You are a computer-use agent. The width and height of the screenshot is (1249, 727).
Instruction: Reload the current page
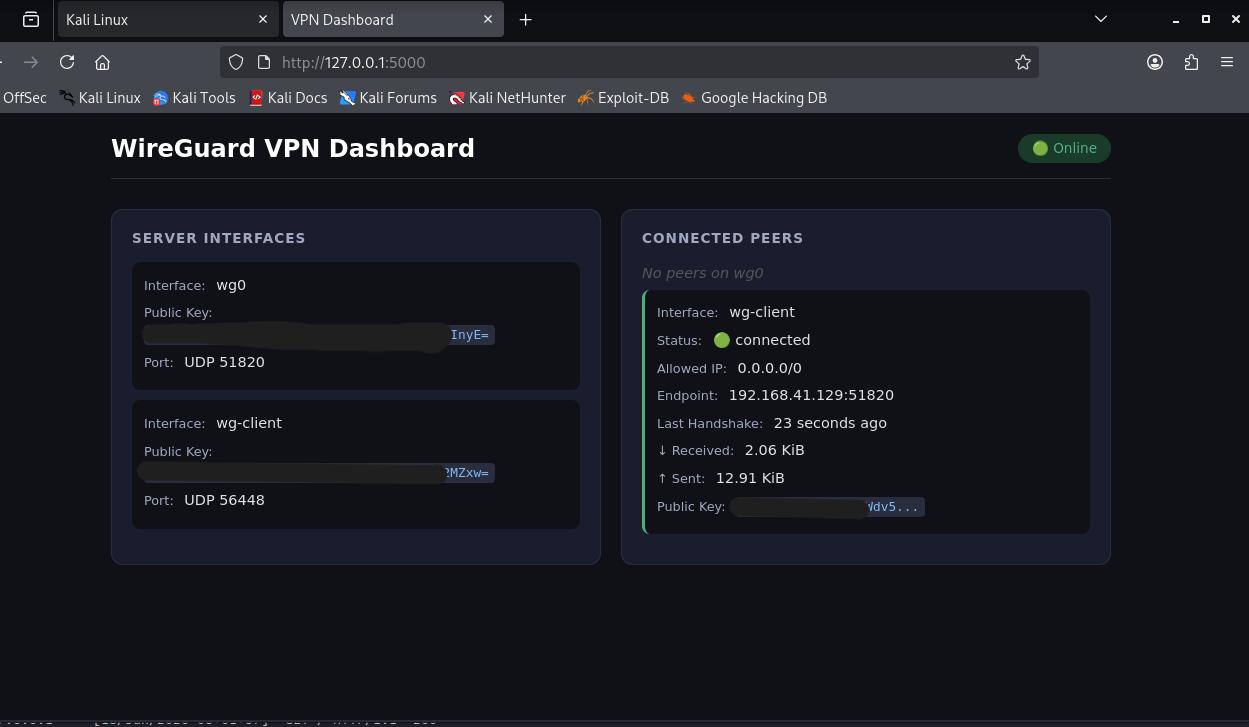67,62
